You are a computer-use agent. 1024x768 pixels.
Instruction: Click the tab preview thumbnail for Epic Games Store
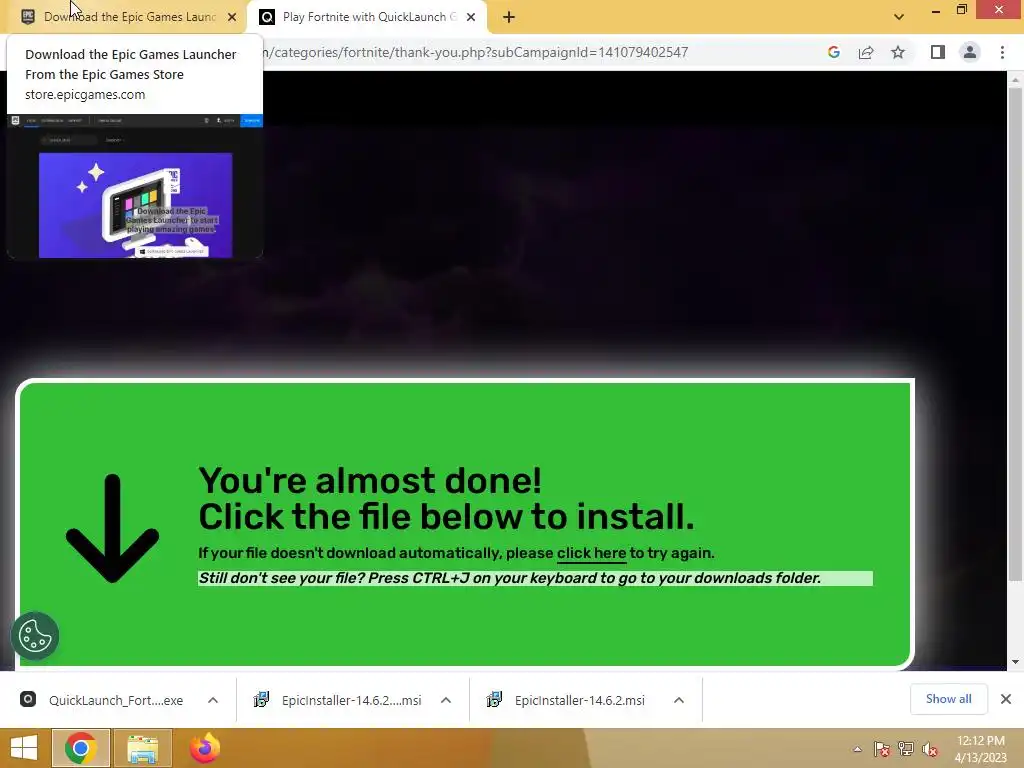135,186
